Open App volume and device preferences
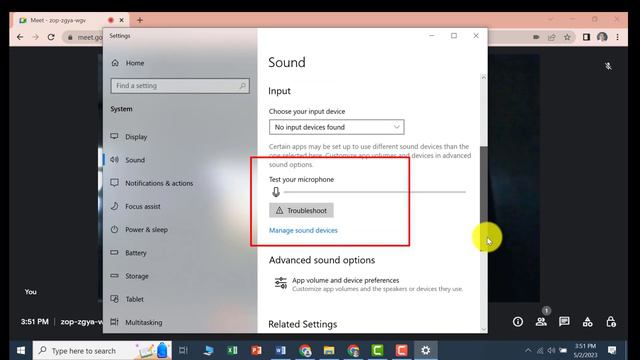 [x=369, y=284]
